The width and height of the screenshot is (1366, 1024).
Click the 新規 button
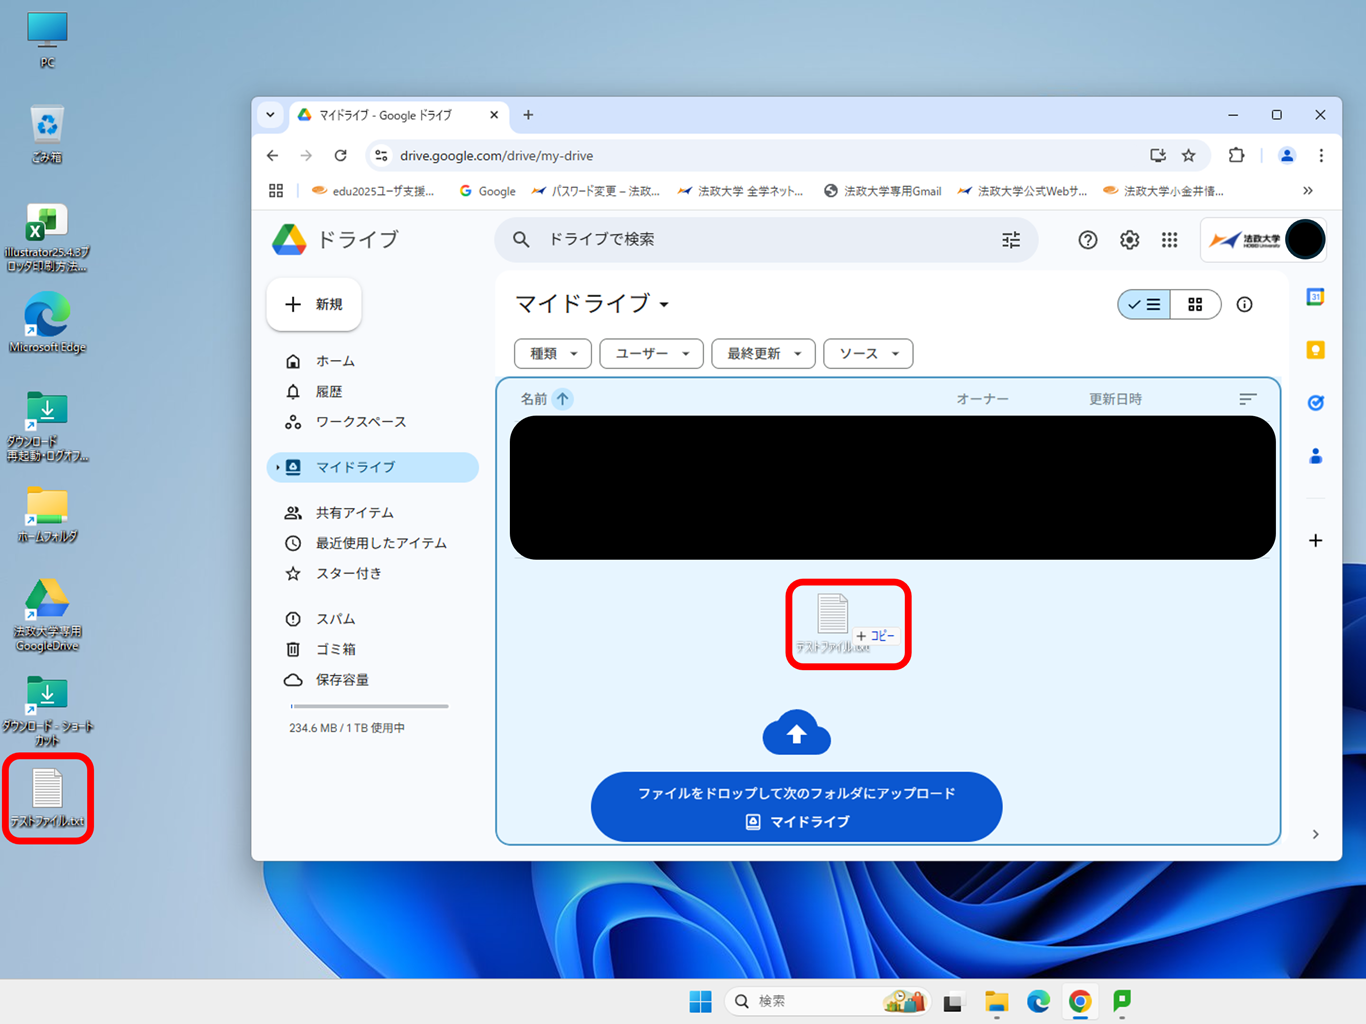(x=314, y=304)
